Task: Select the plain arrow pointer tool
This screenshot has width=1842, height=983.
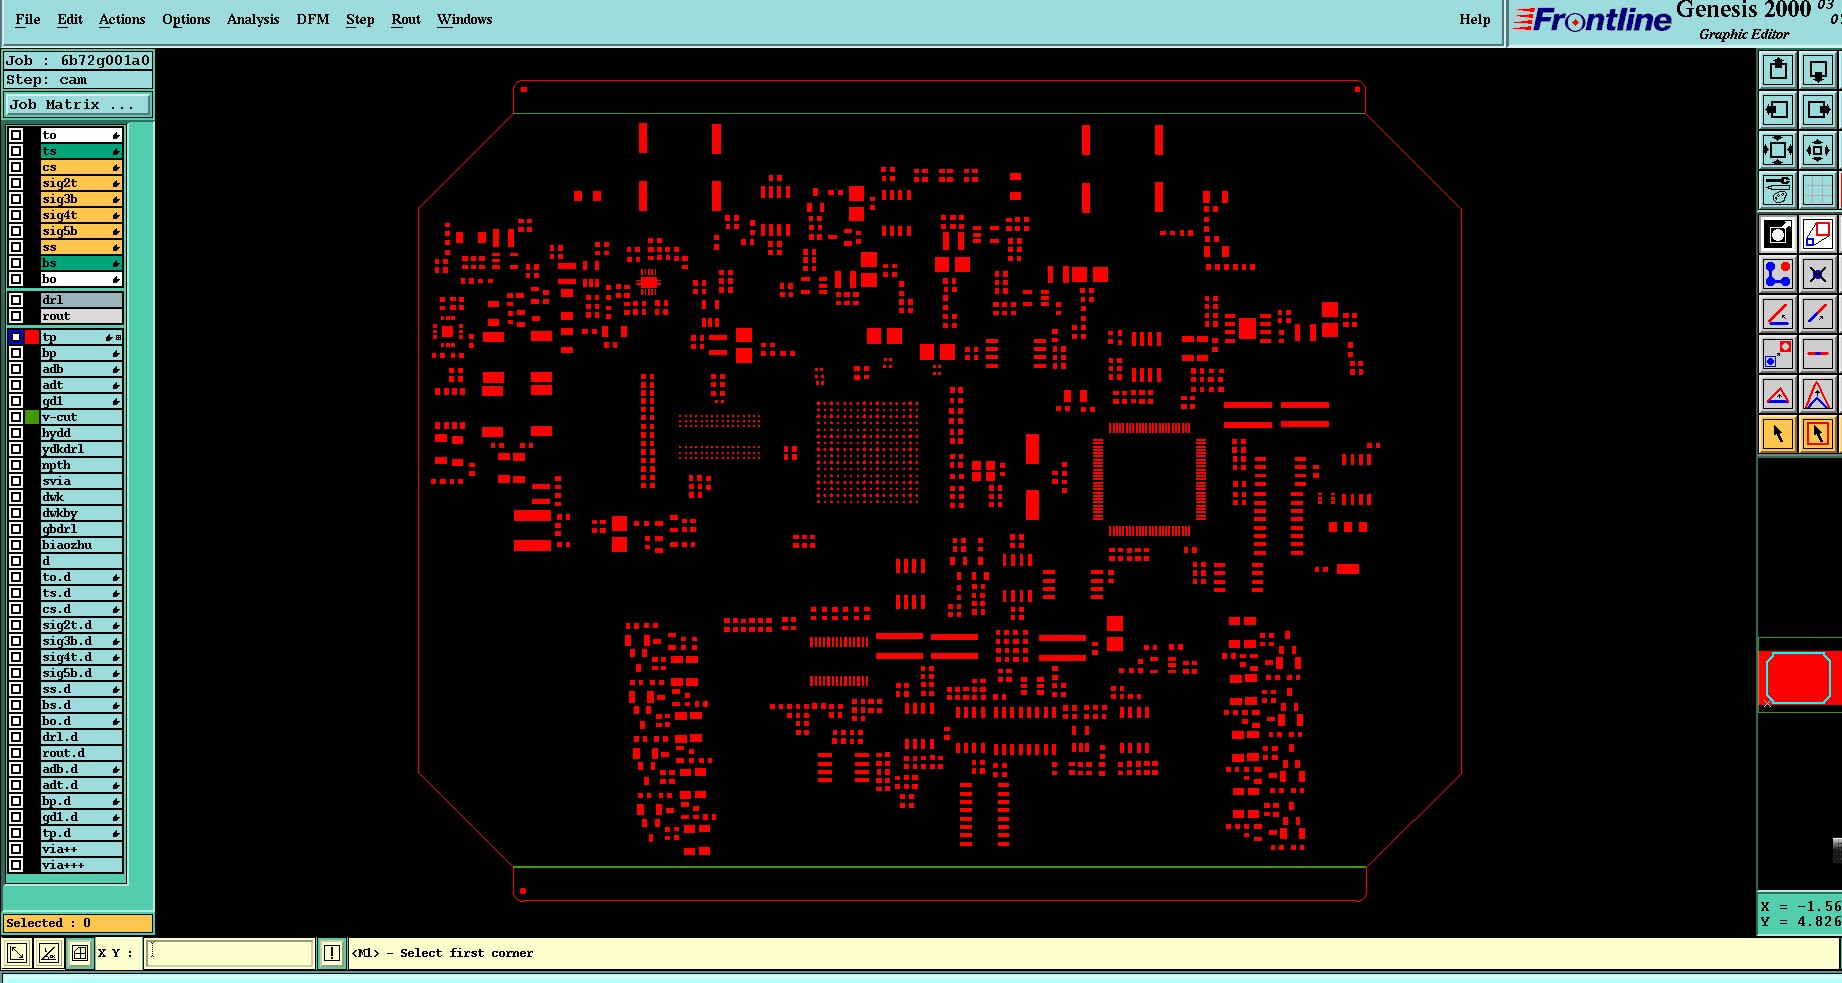Action: [1778, 434]
